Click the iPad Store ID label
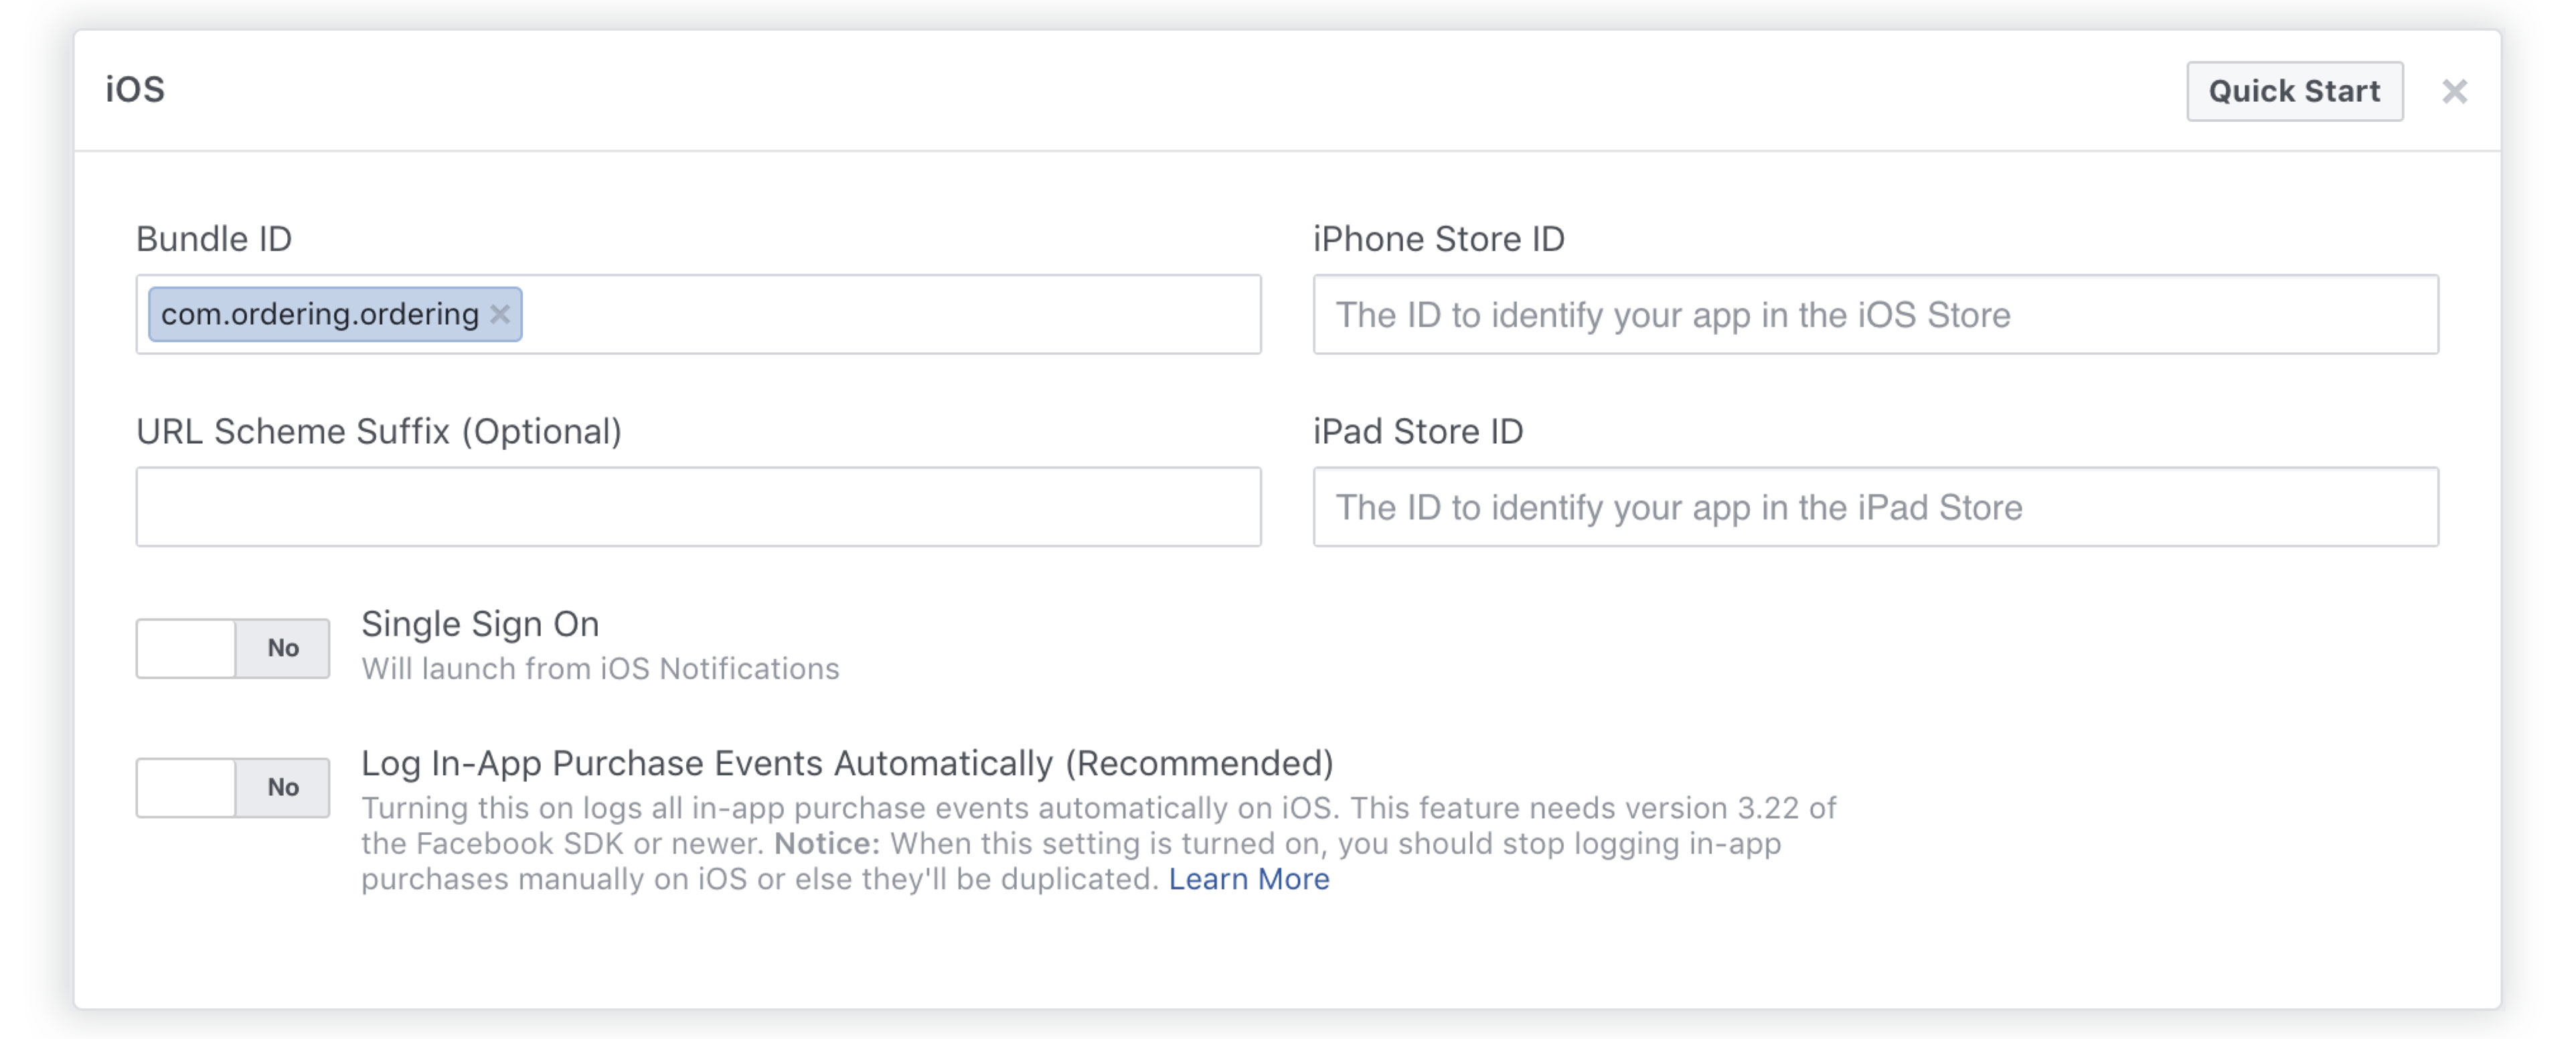The width and height of the screenshot is (2576, 1039). (x=1417, y=431)
